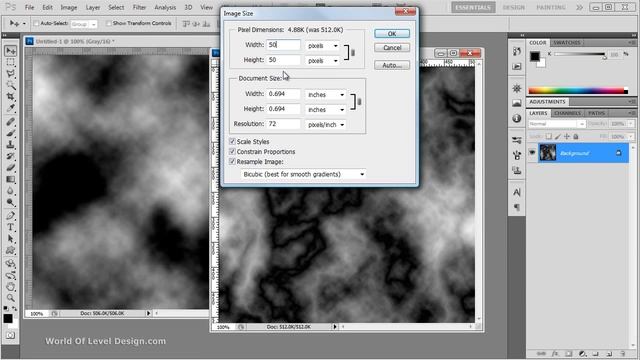Select the Pen tool
Screen dimensions: 640x360
click(11, 216)
